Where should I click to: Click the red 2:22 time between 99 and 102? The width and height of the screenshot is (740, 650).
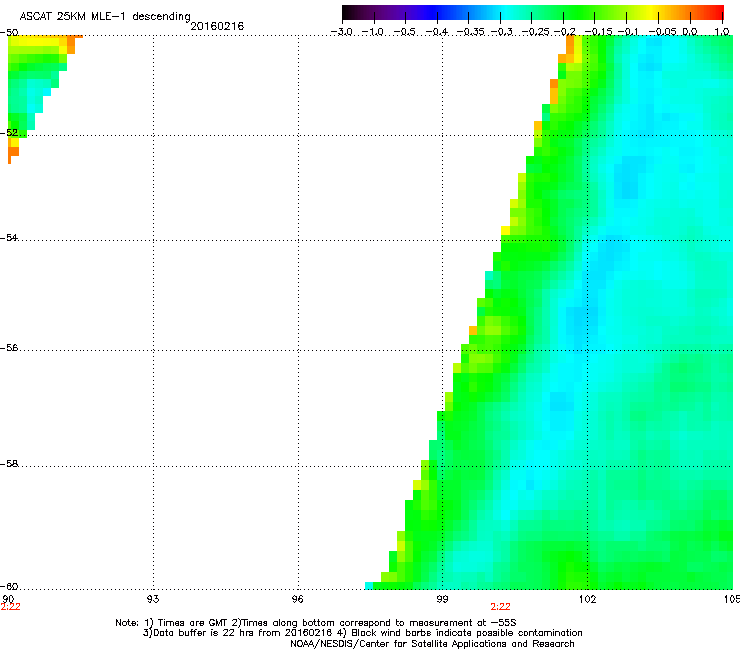(500, 607)
